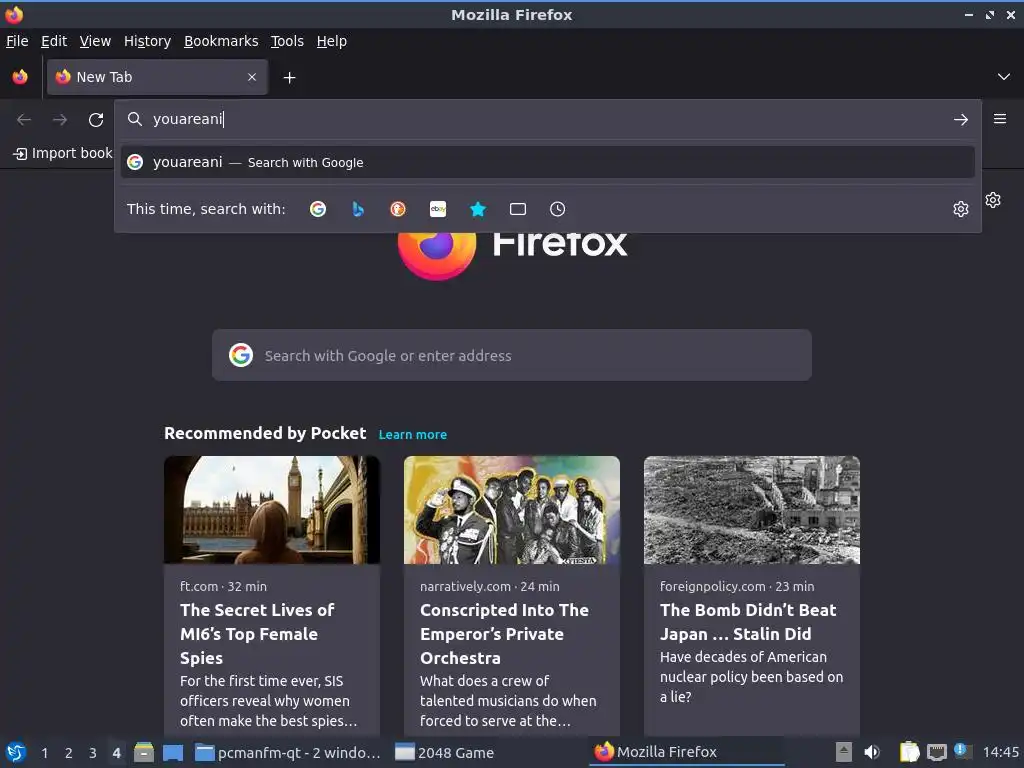Open Pocket Learn more link

click(x=413, y=435)
